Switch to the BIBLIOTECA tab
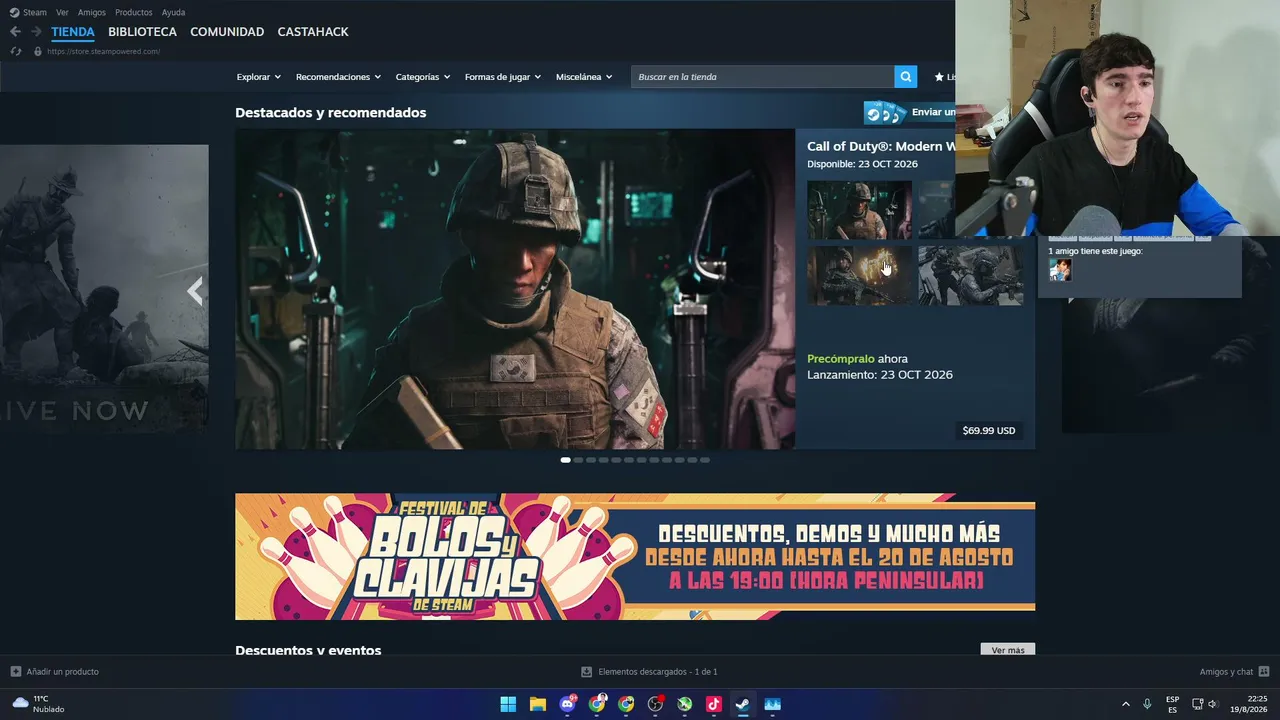Screen dimensions: 1280x720 (142, 32)
